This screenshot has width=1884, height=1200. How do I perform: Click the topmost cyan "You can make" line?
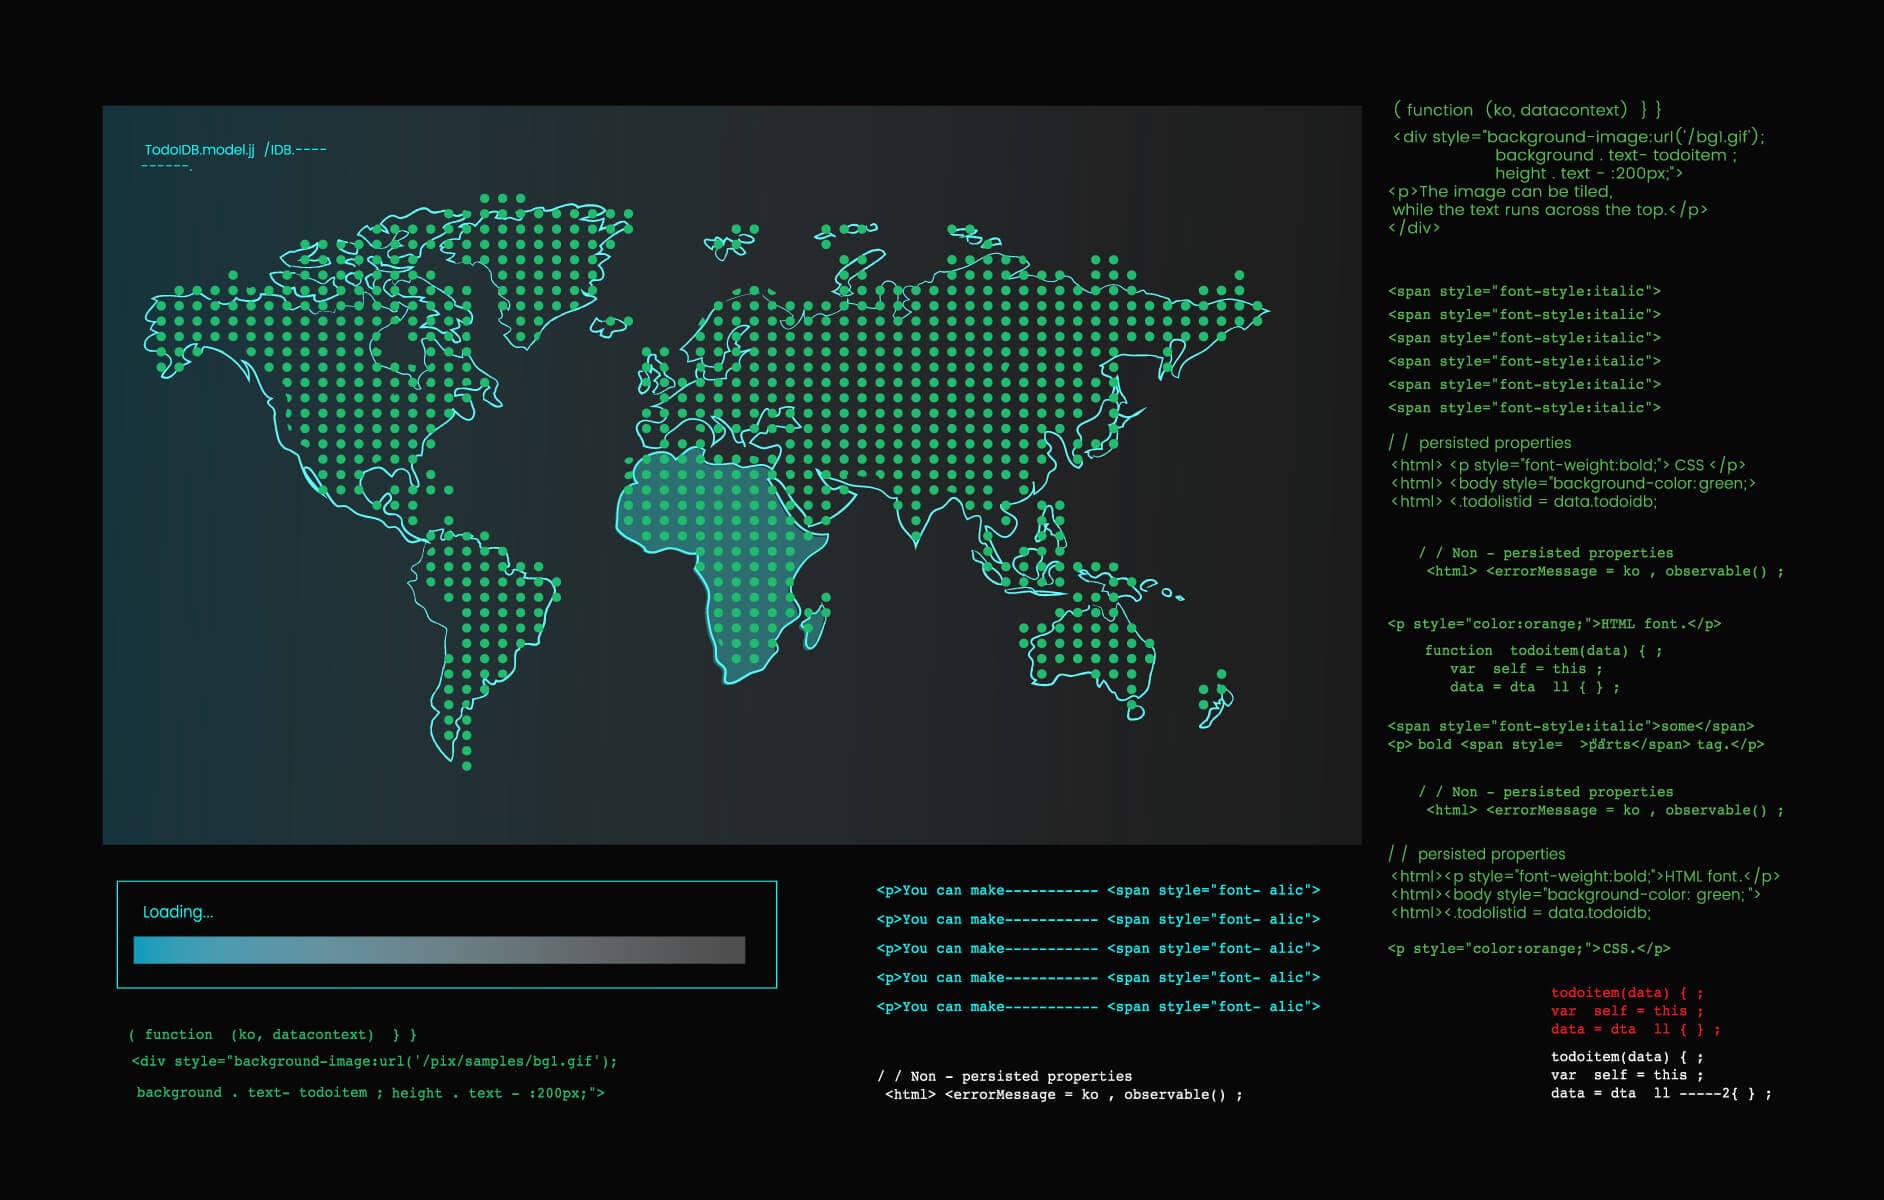(x=1097, y=890)
